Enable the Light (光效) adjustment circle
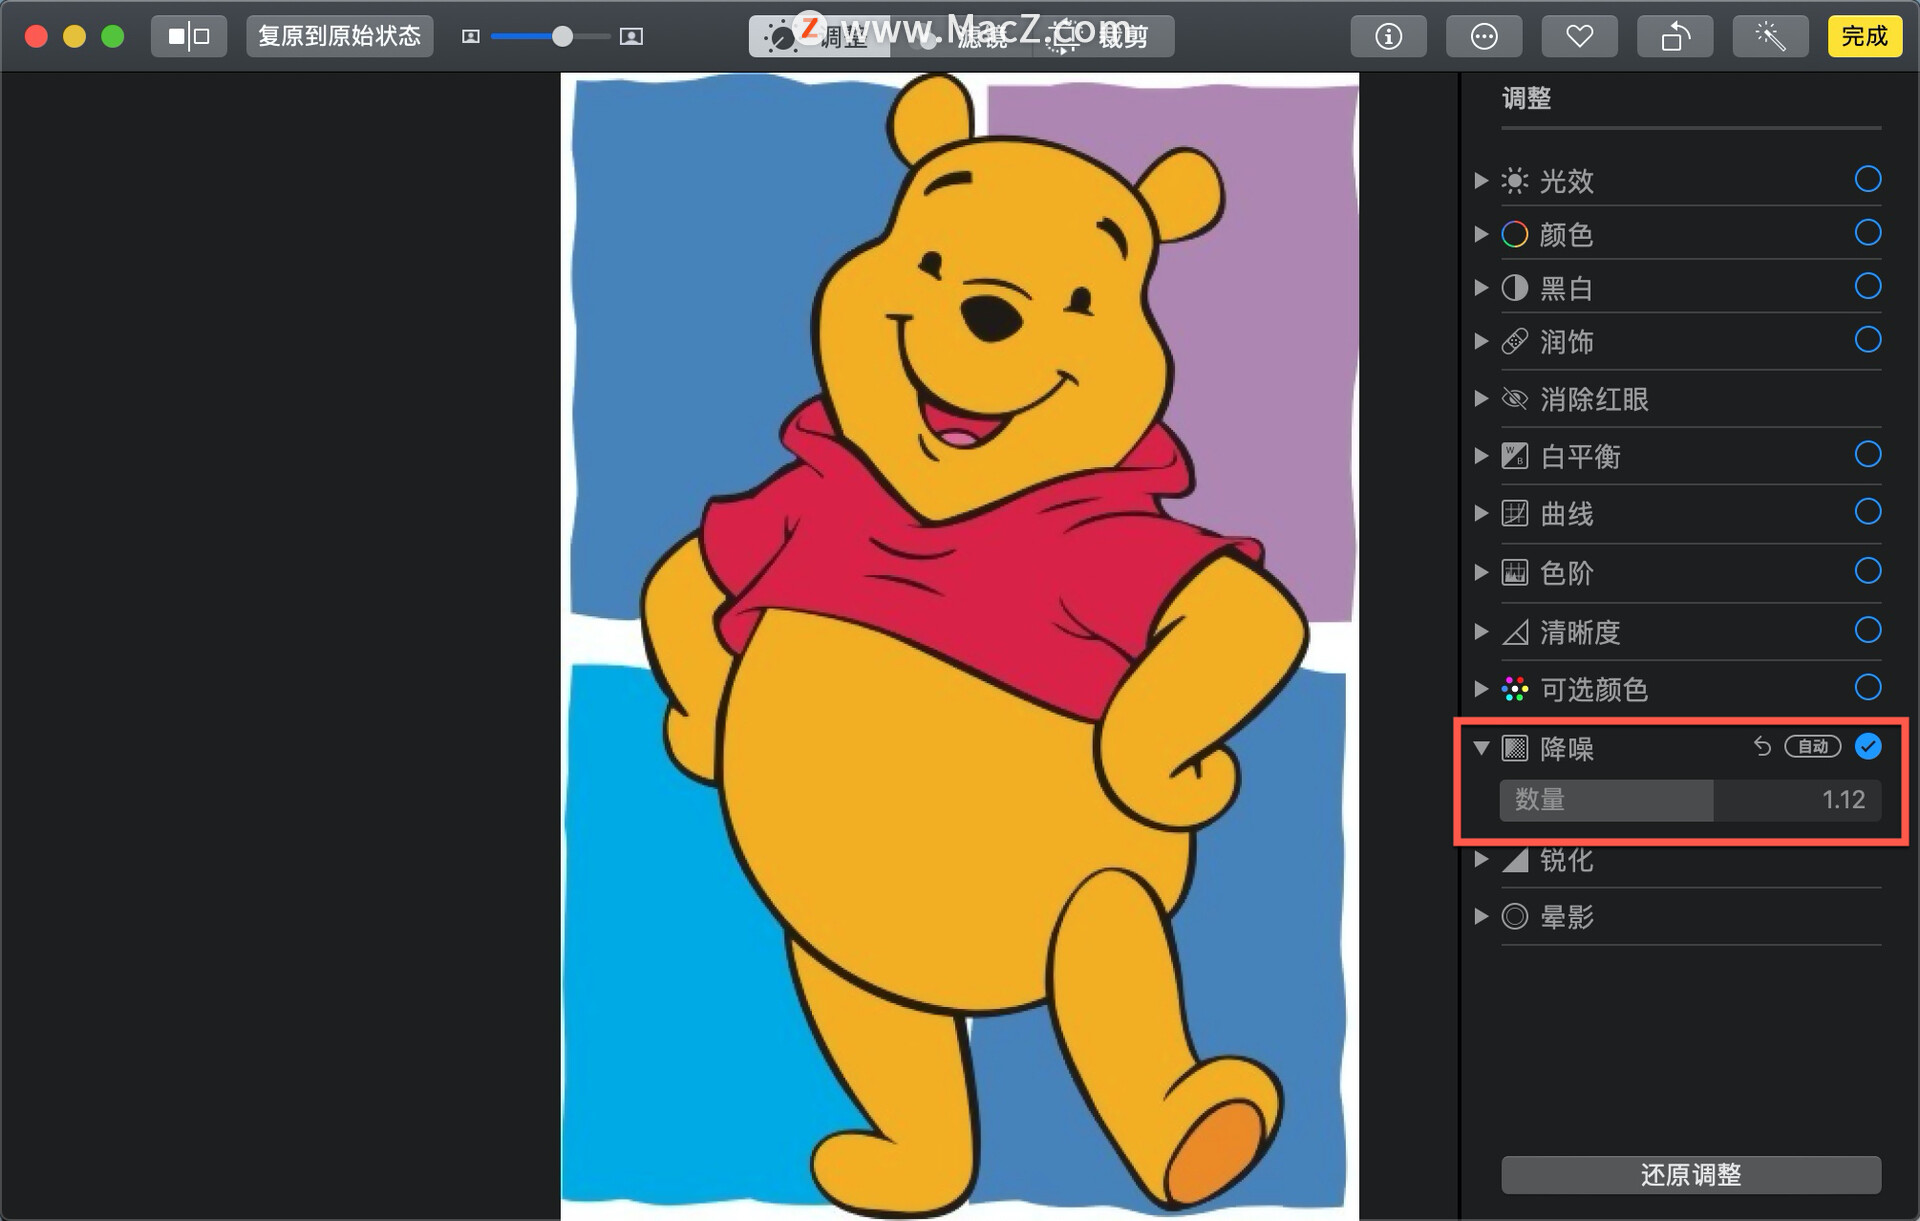This screenshot has height=1221, width=1920. [1867, 180]
